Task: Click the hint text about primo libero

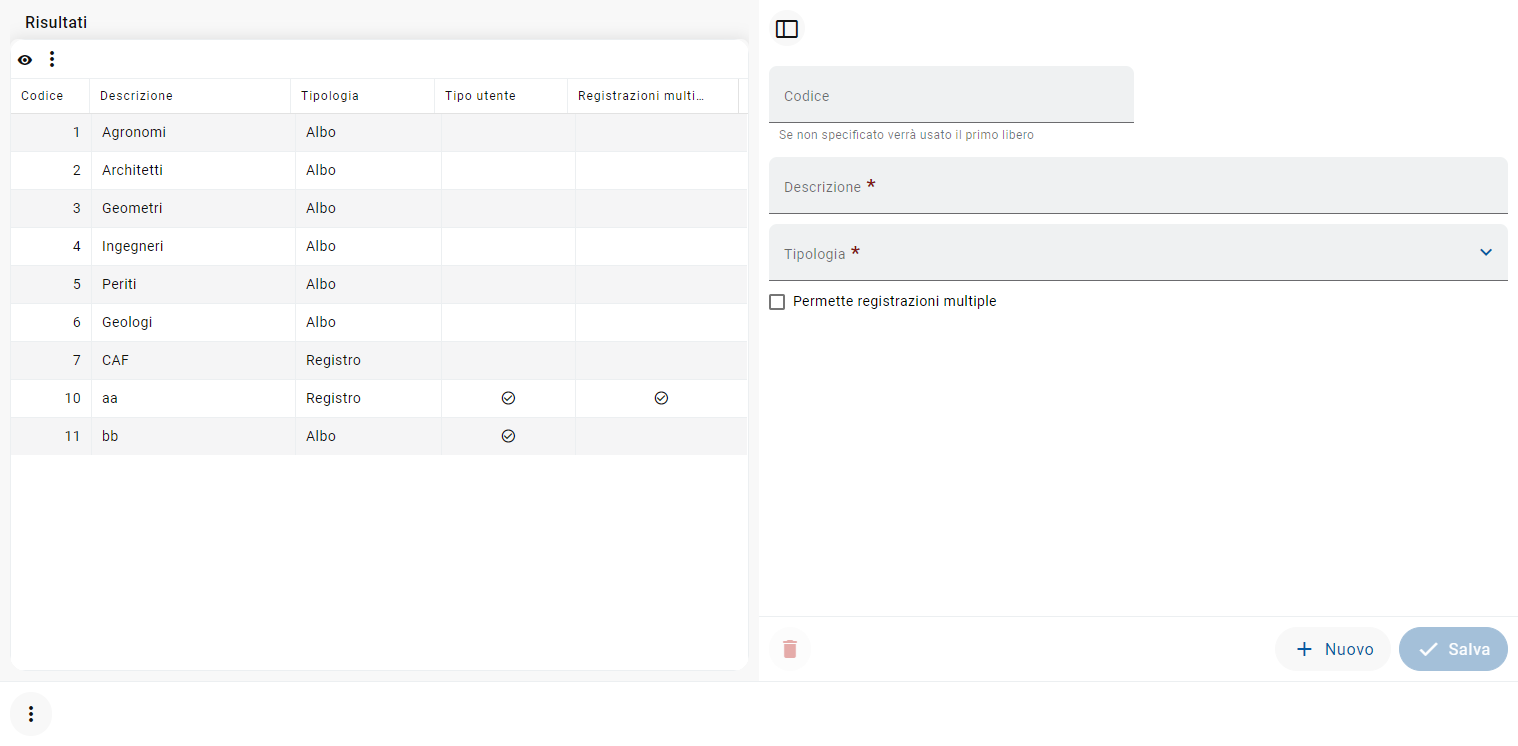Action: pyautogui.click(x=906, y=135)
